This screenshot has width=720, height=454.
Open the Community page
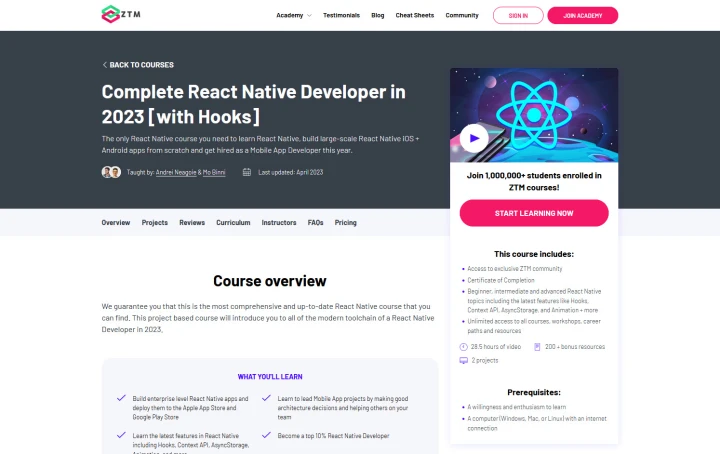coord(462,15)
